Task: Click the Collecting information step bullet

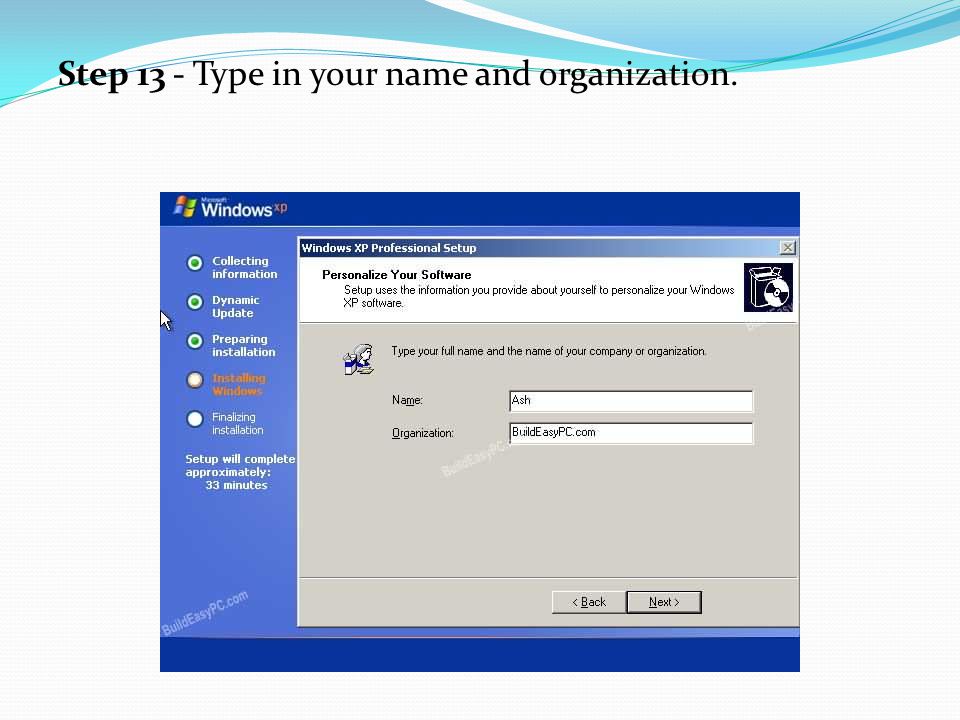Action: (195, 263)
